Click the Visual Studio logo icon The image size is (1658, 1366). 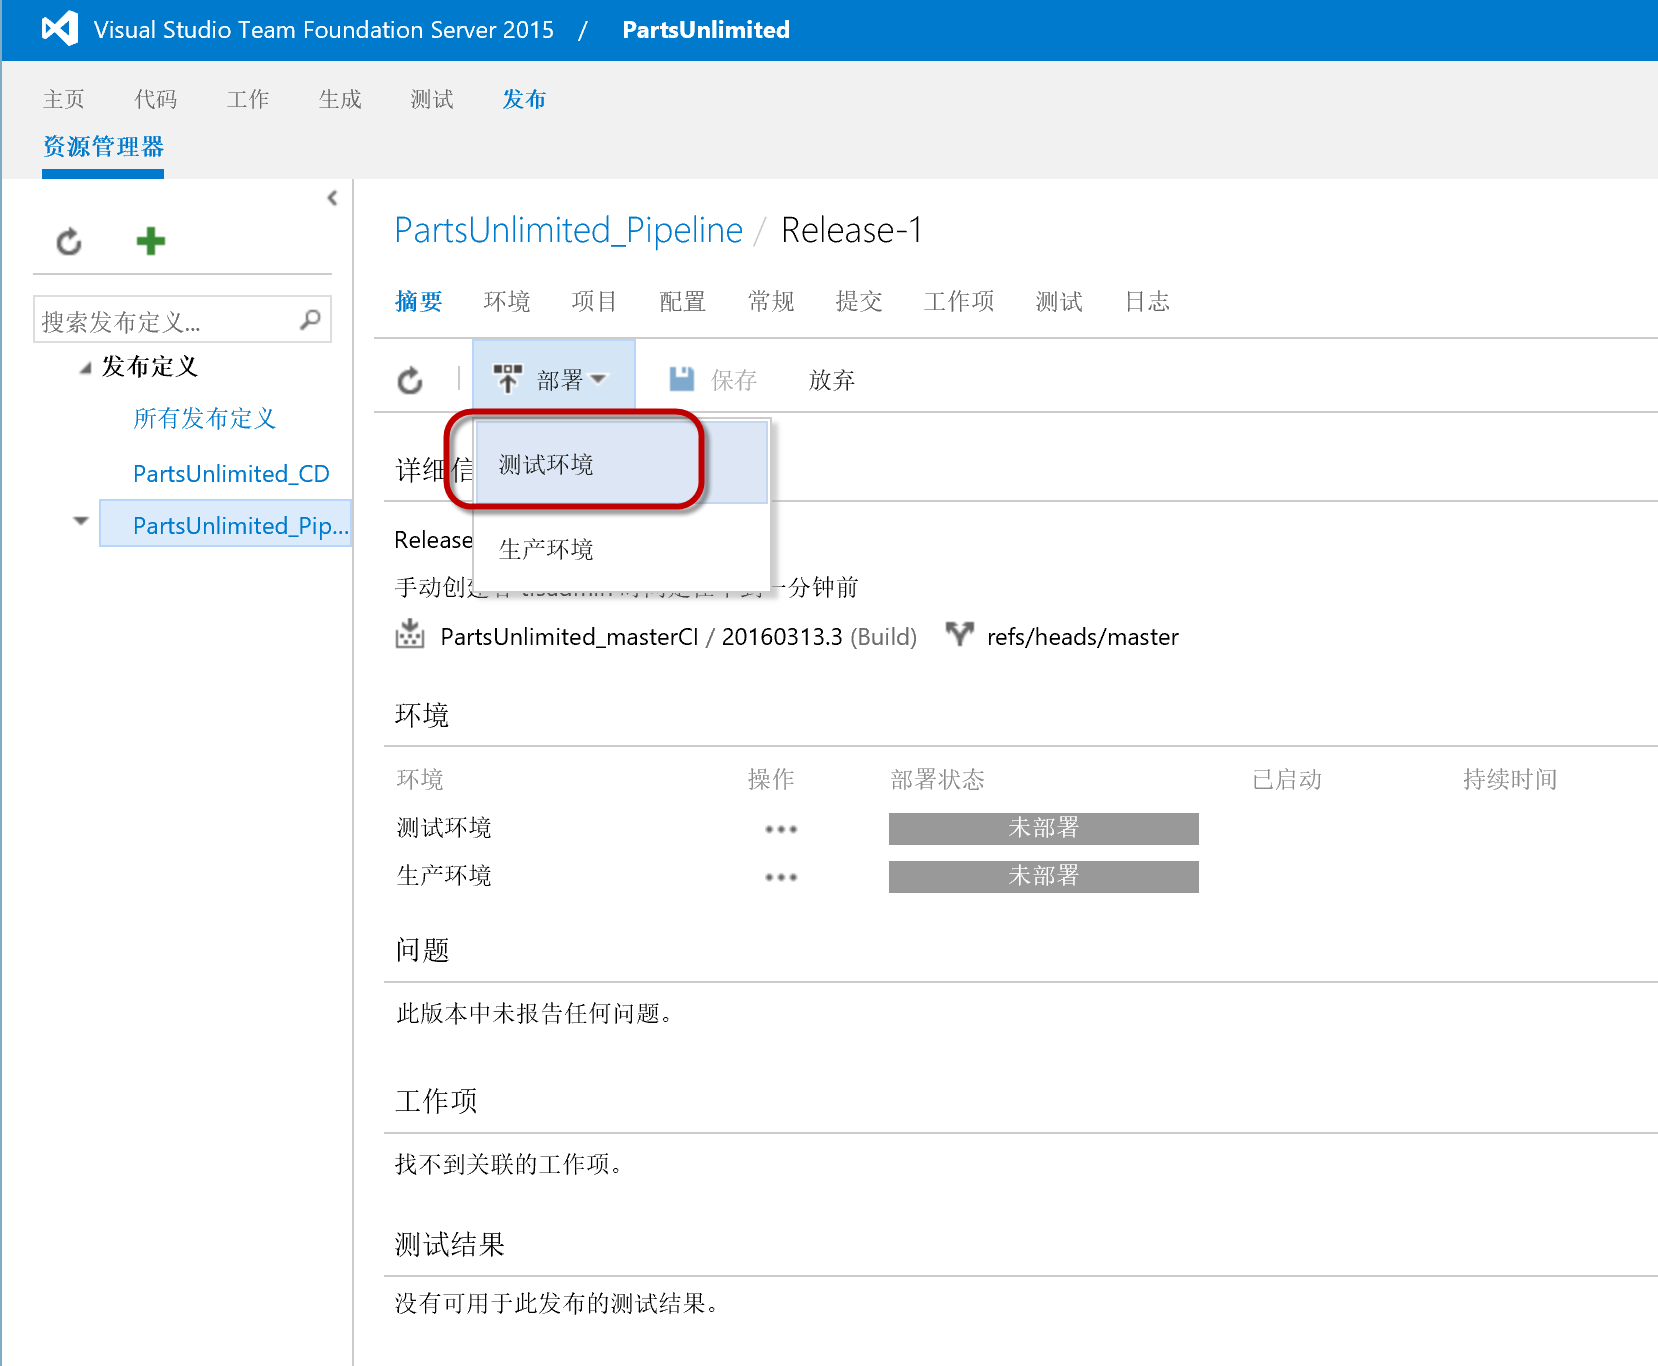tap(60, 28)
